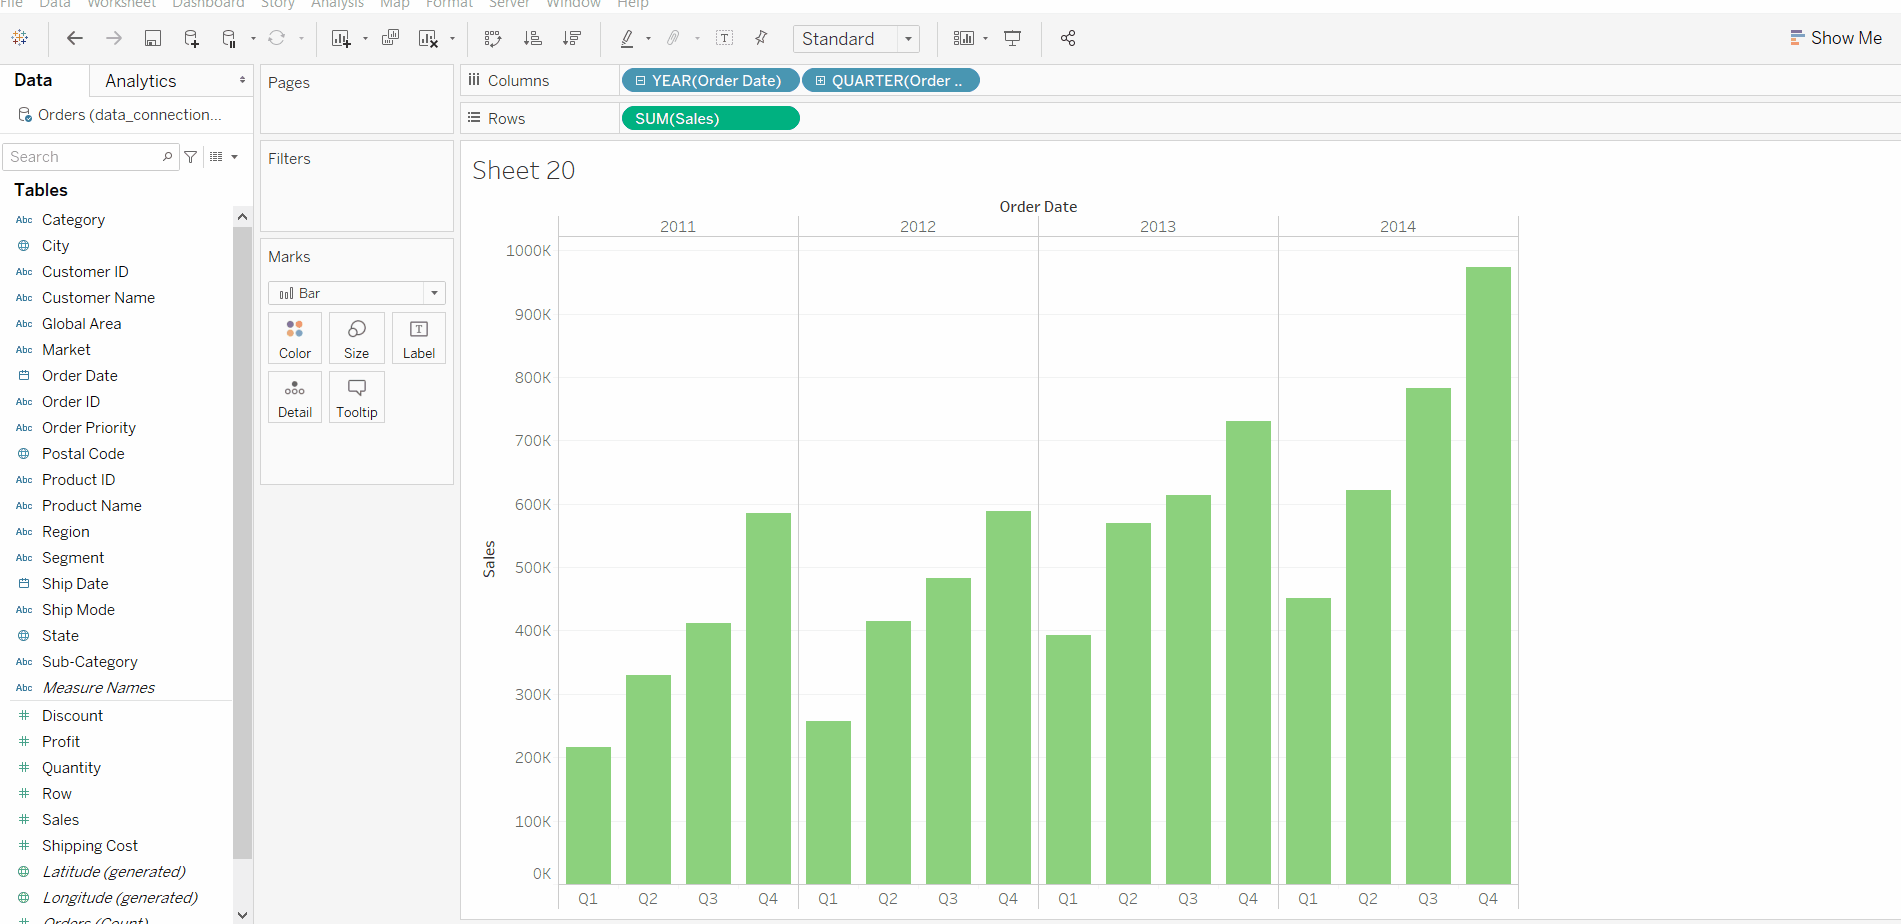Viewport: 1901px width, 924px height.
Task: Select the 2014 Q4 bar in the chart
Action: click(x=1488, y=575)
